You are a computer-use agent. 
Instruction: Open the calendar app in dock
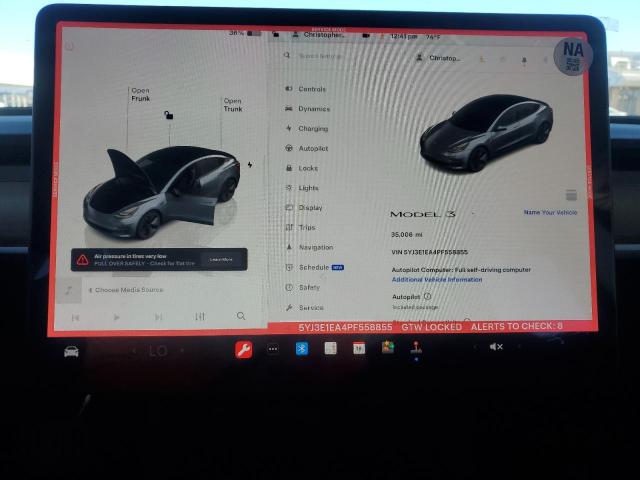pyautogui.click(x=358, y=348)
